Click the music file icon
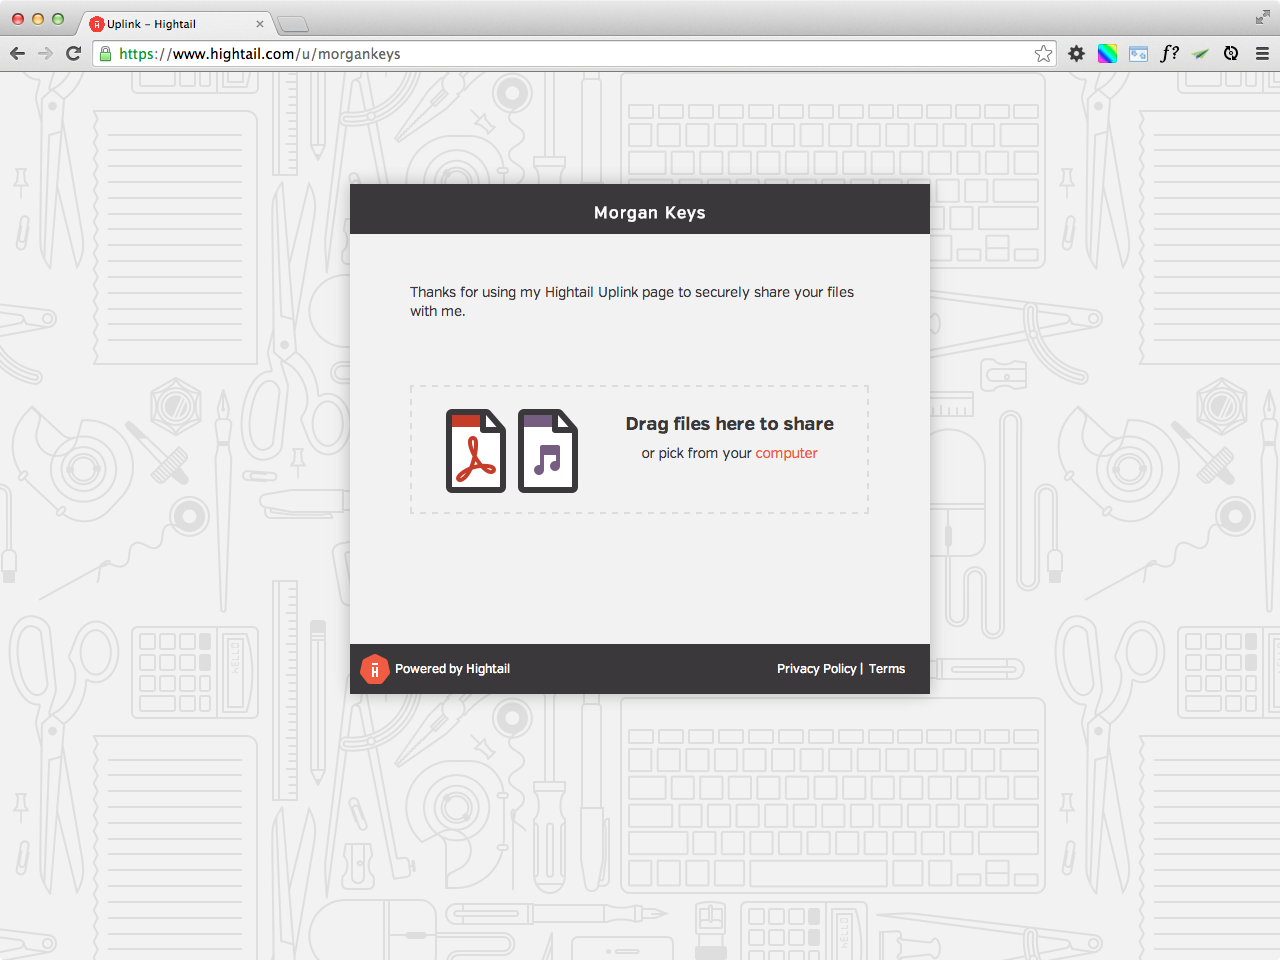 click(547, 451)
